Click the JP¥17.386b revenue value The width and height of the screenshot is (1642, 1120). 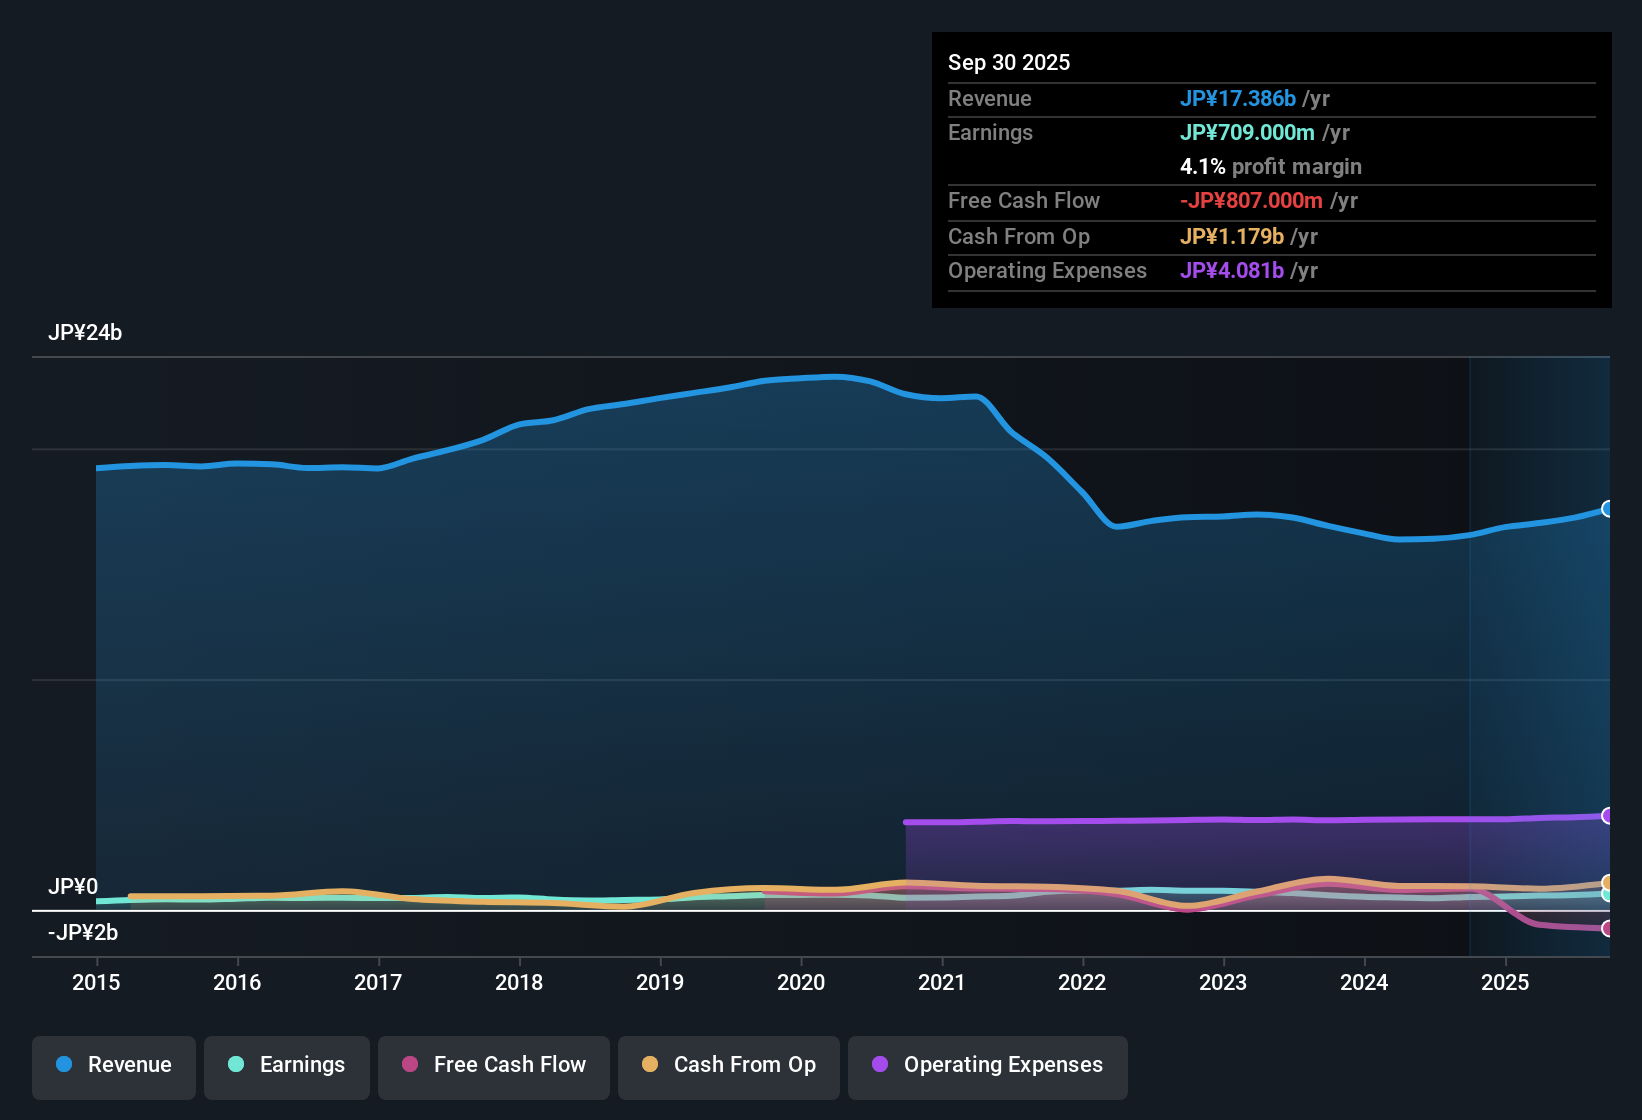[1238, 98]
